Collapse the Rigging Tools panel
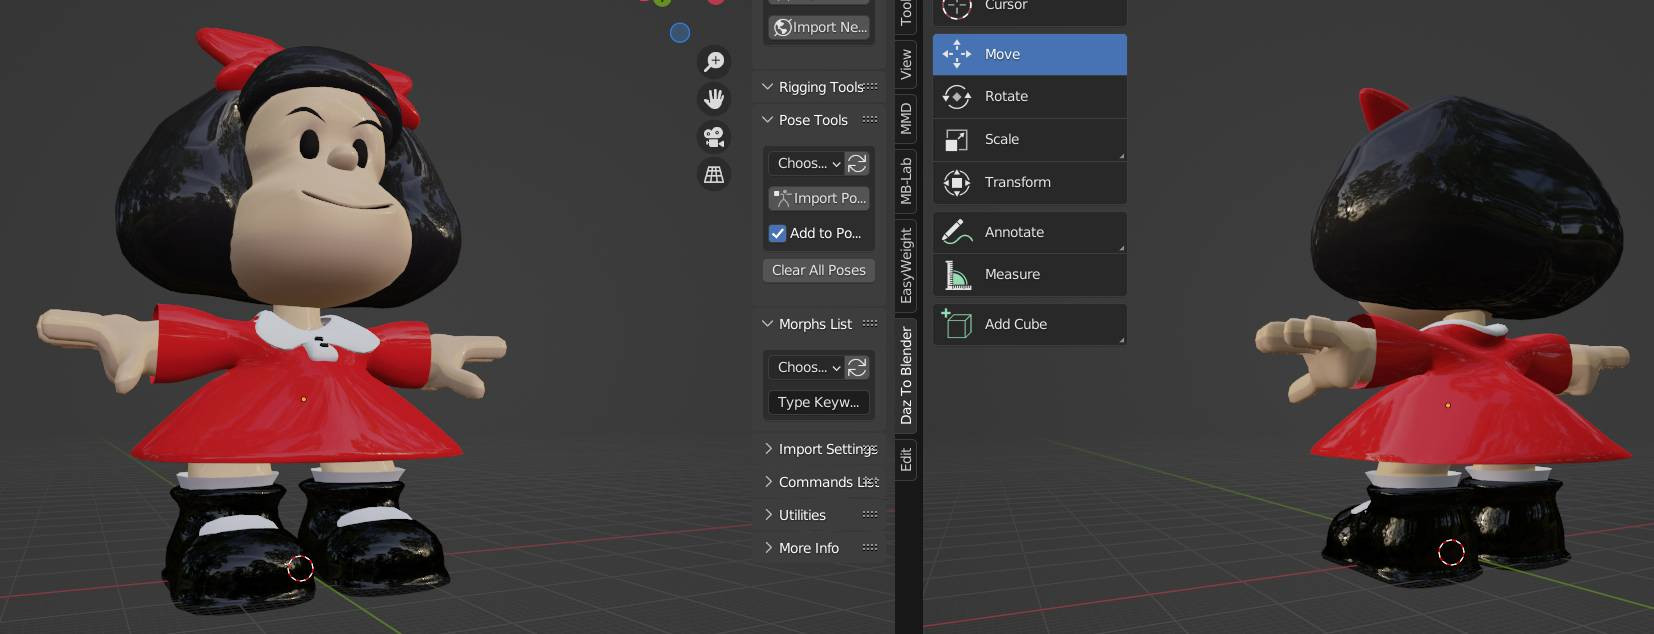 coord(768,87)
